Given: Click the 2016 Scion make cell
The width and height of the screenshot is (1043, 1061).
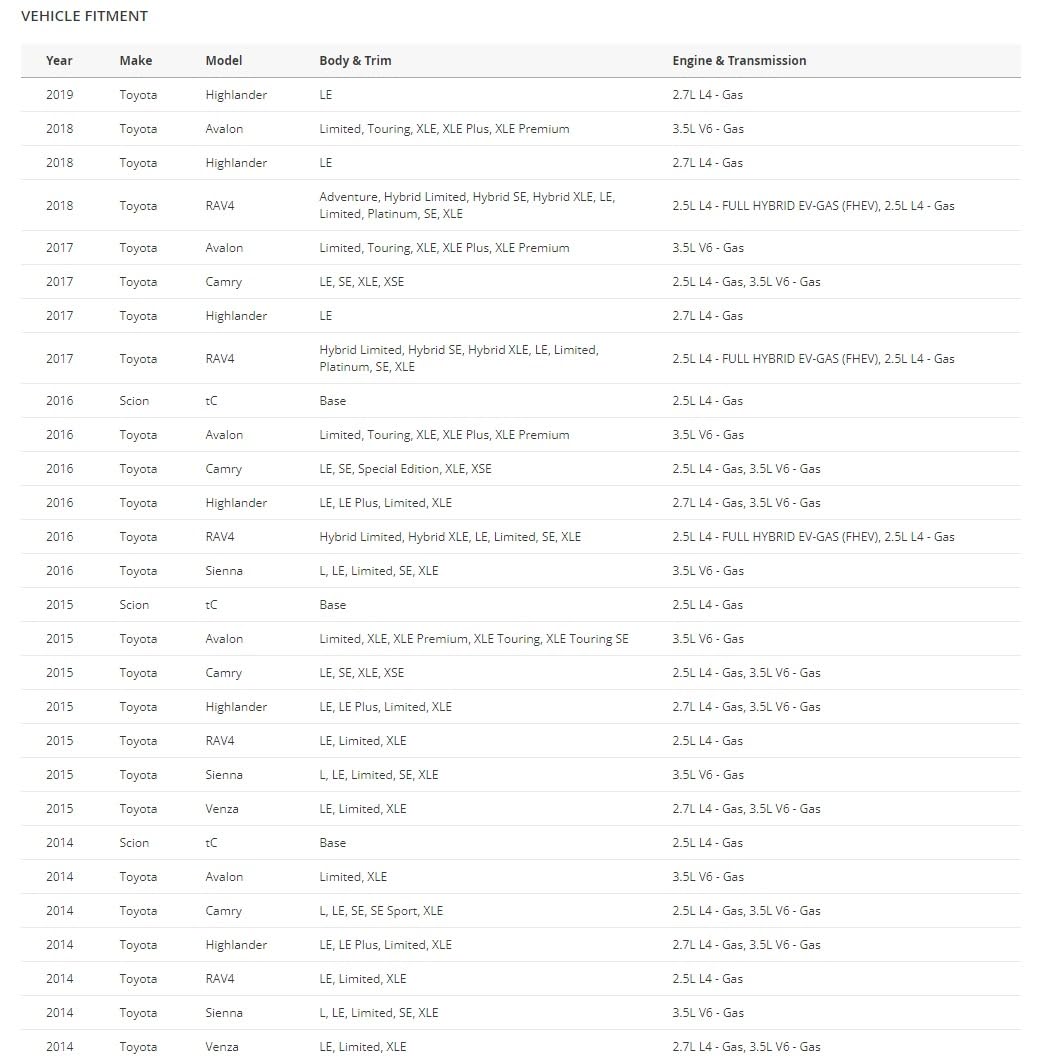Looking at the screenshot, I should point(134,401).
